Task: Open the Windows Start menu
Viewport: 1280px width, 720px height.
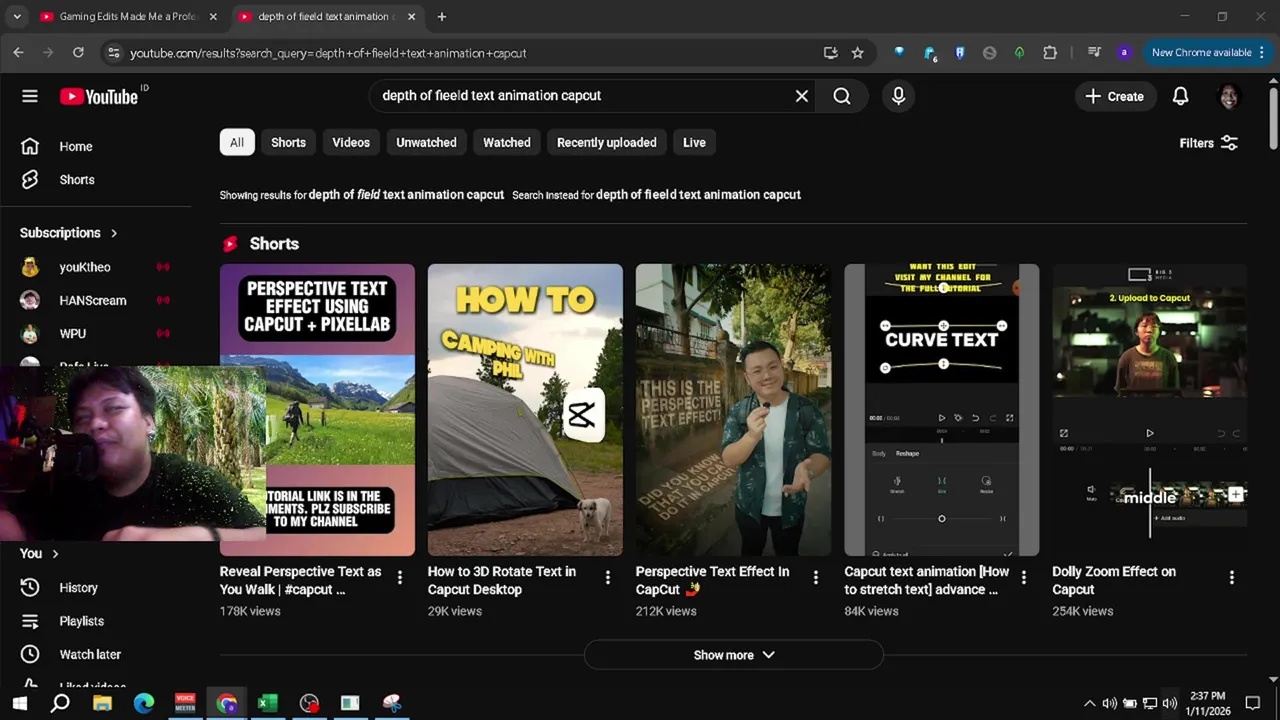Action: click(19, 703)
